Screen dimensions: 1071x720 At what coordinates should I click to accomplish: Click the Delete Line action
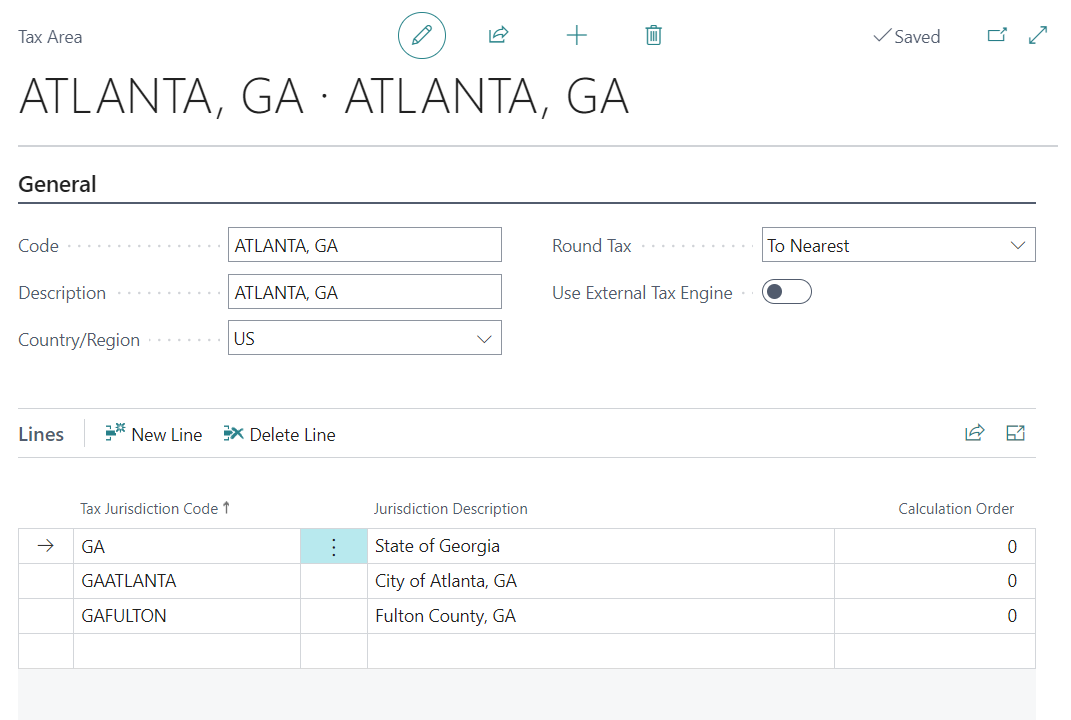pos(280,434)
